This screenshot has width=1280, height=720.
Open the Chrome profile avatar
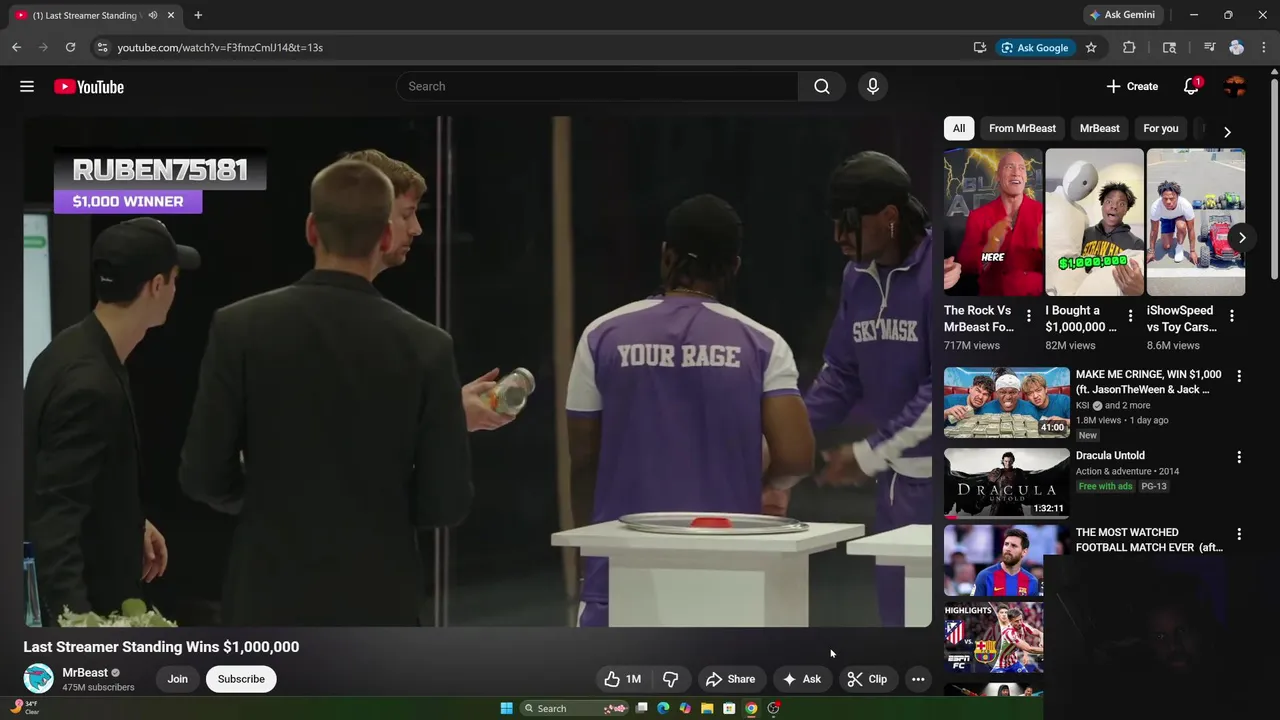(1236, 47)
